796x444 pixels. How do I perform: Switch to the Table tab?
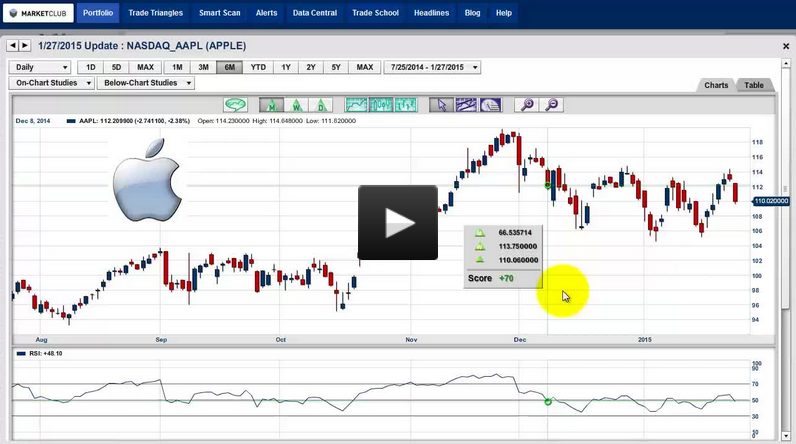753,85
